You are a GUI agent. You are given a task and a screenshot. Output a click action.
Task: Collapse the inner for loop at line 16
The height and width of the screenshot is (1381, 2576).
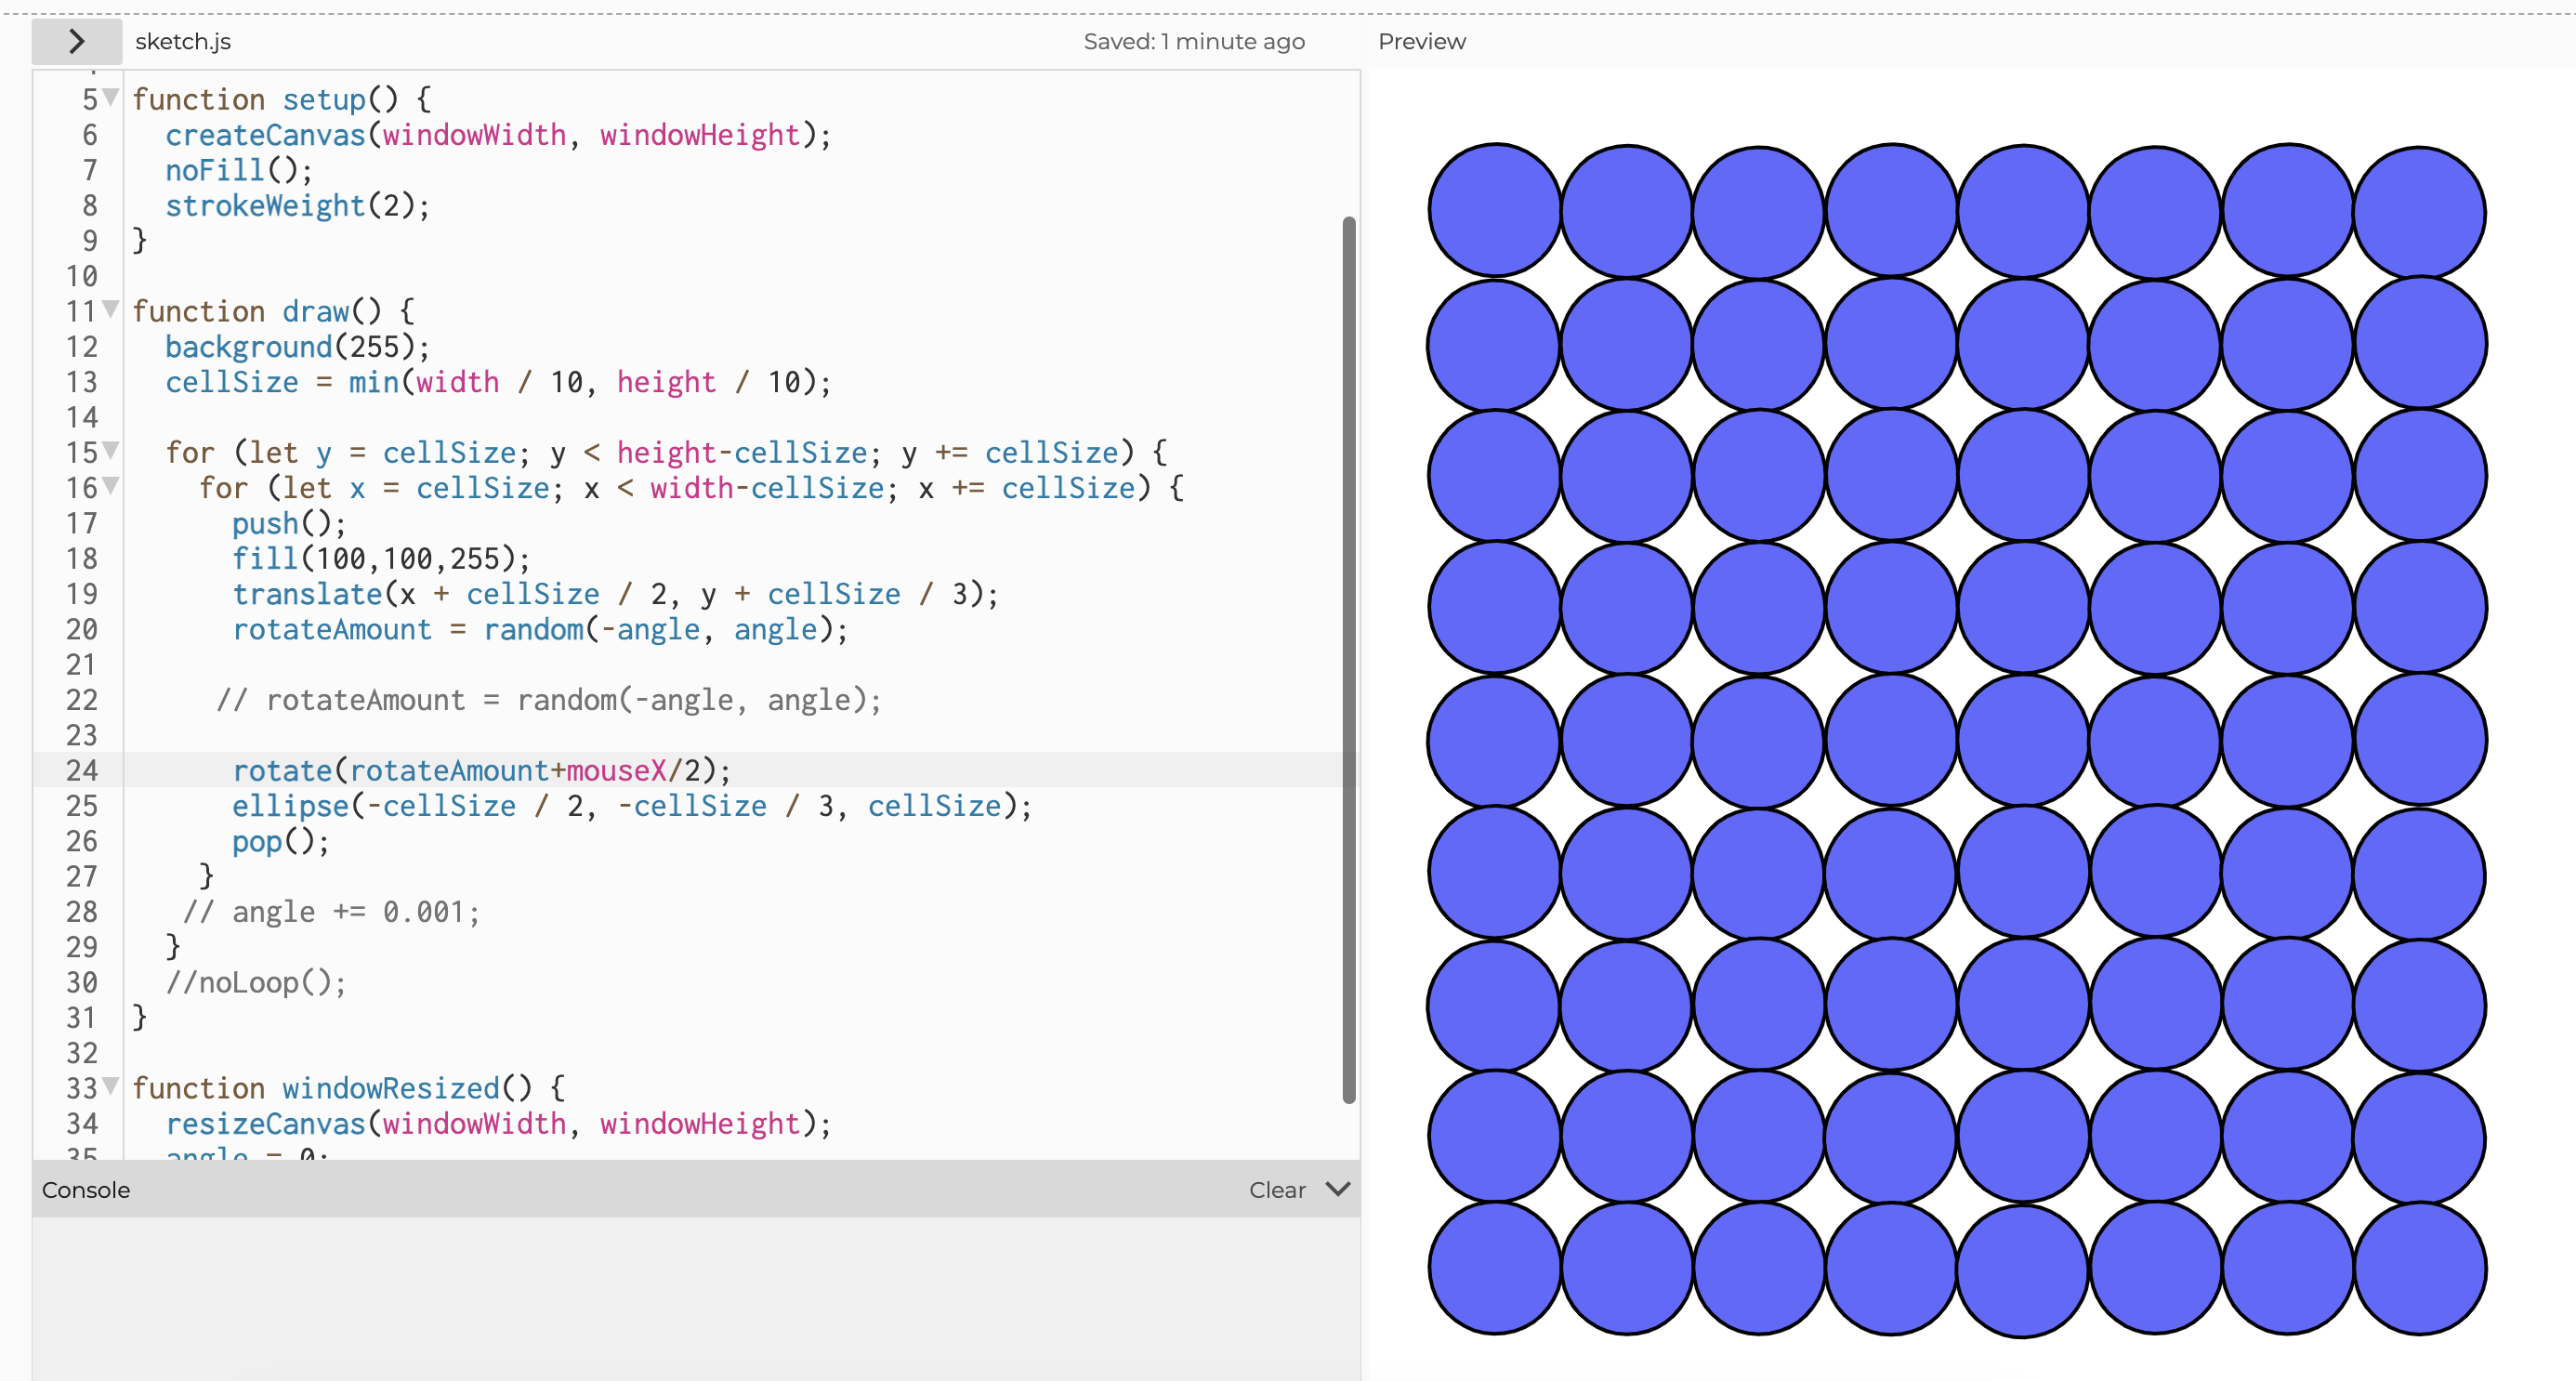pyautogui.click(x=111, y=486)
